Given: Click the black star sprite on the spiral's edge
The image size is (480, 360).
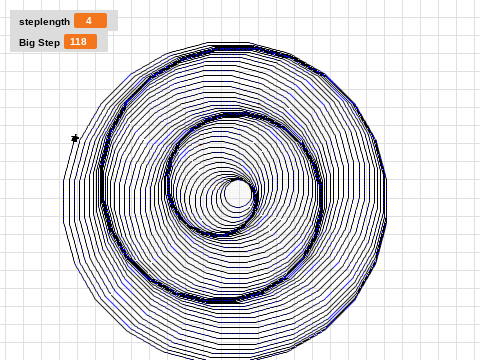Looking at the screenshot, I should pos(75,138).
